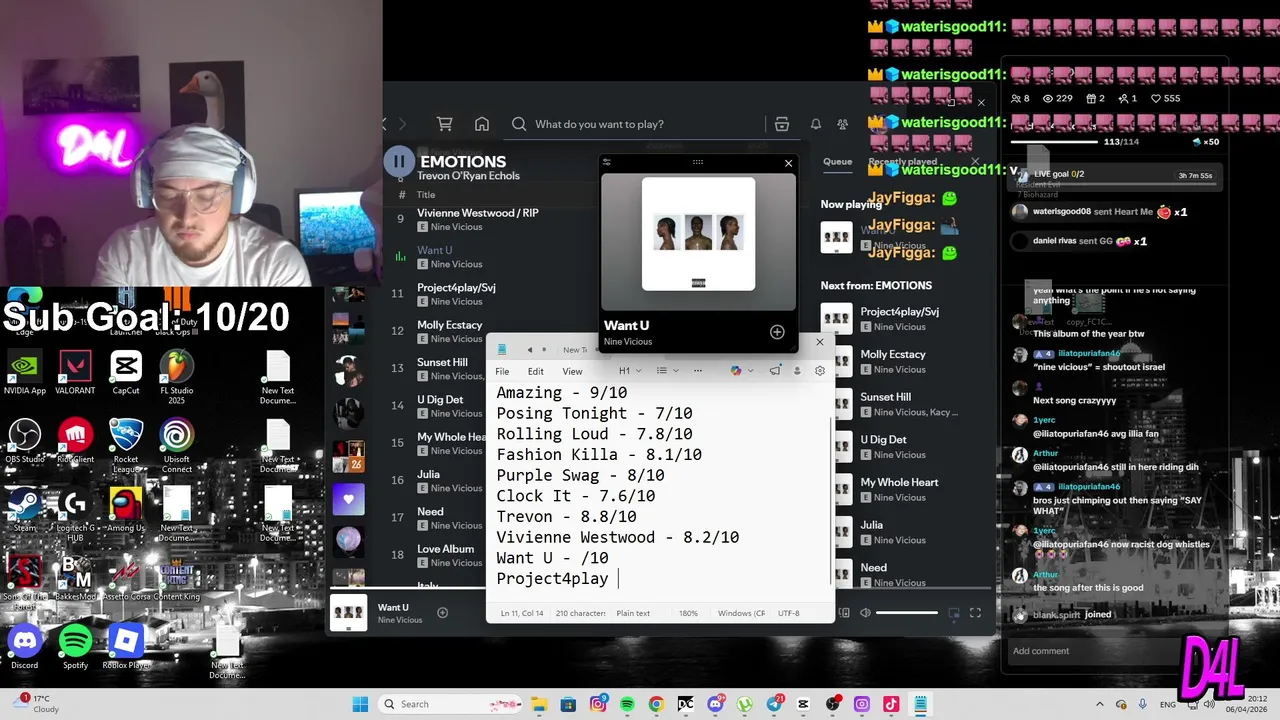Select Sunset Hill in the track list
The height and width of the screenshot is (720, 1280).
(x=442, y=362)
